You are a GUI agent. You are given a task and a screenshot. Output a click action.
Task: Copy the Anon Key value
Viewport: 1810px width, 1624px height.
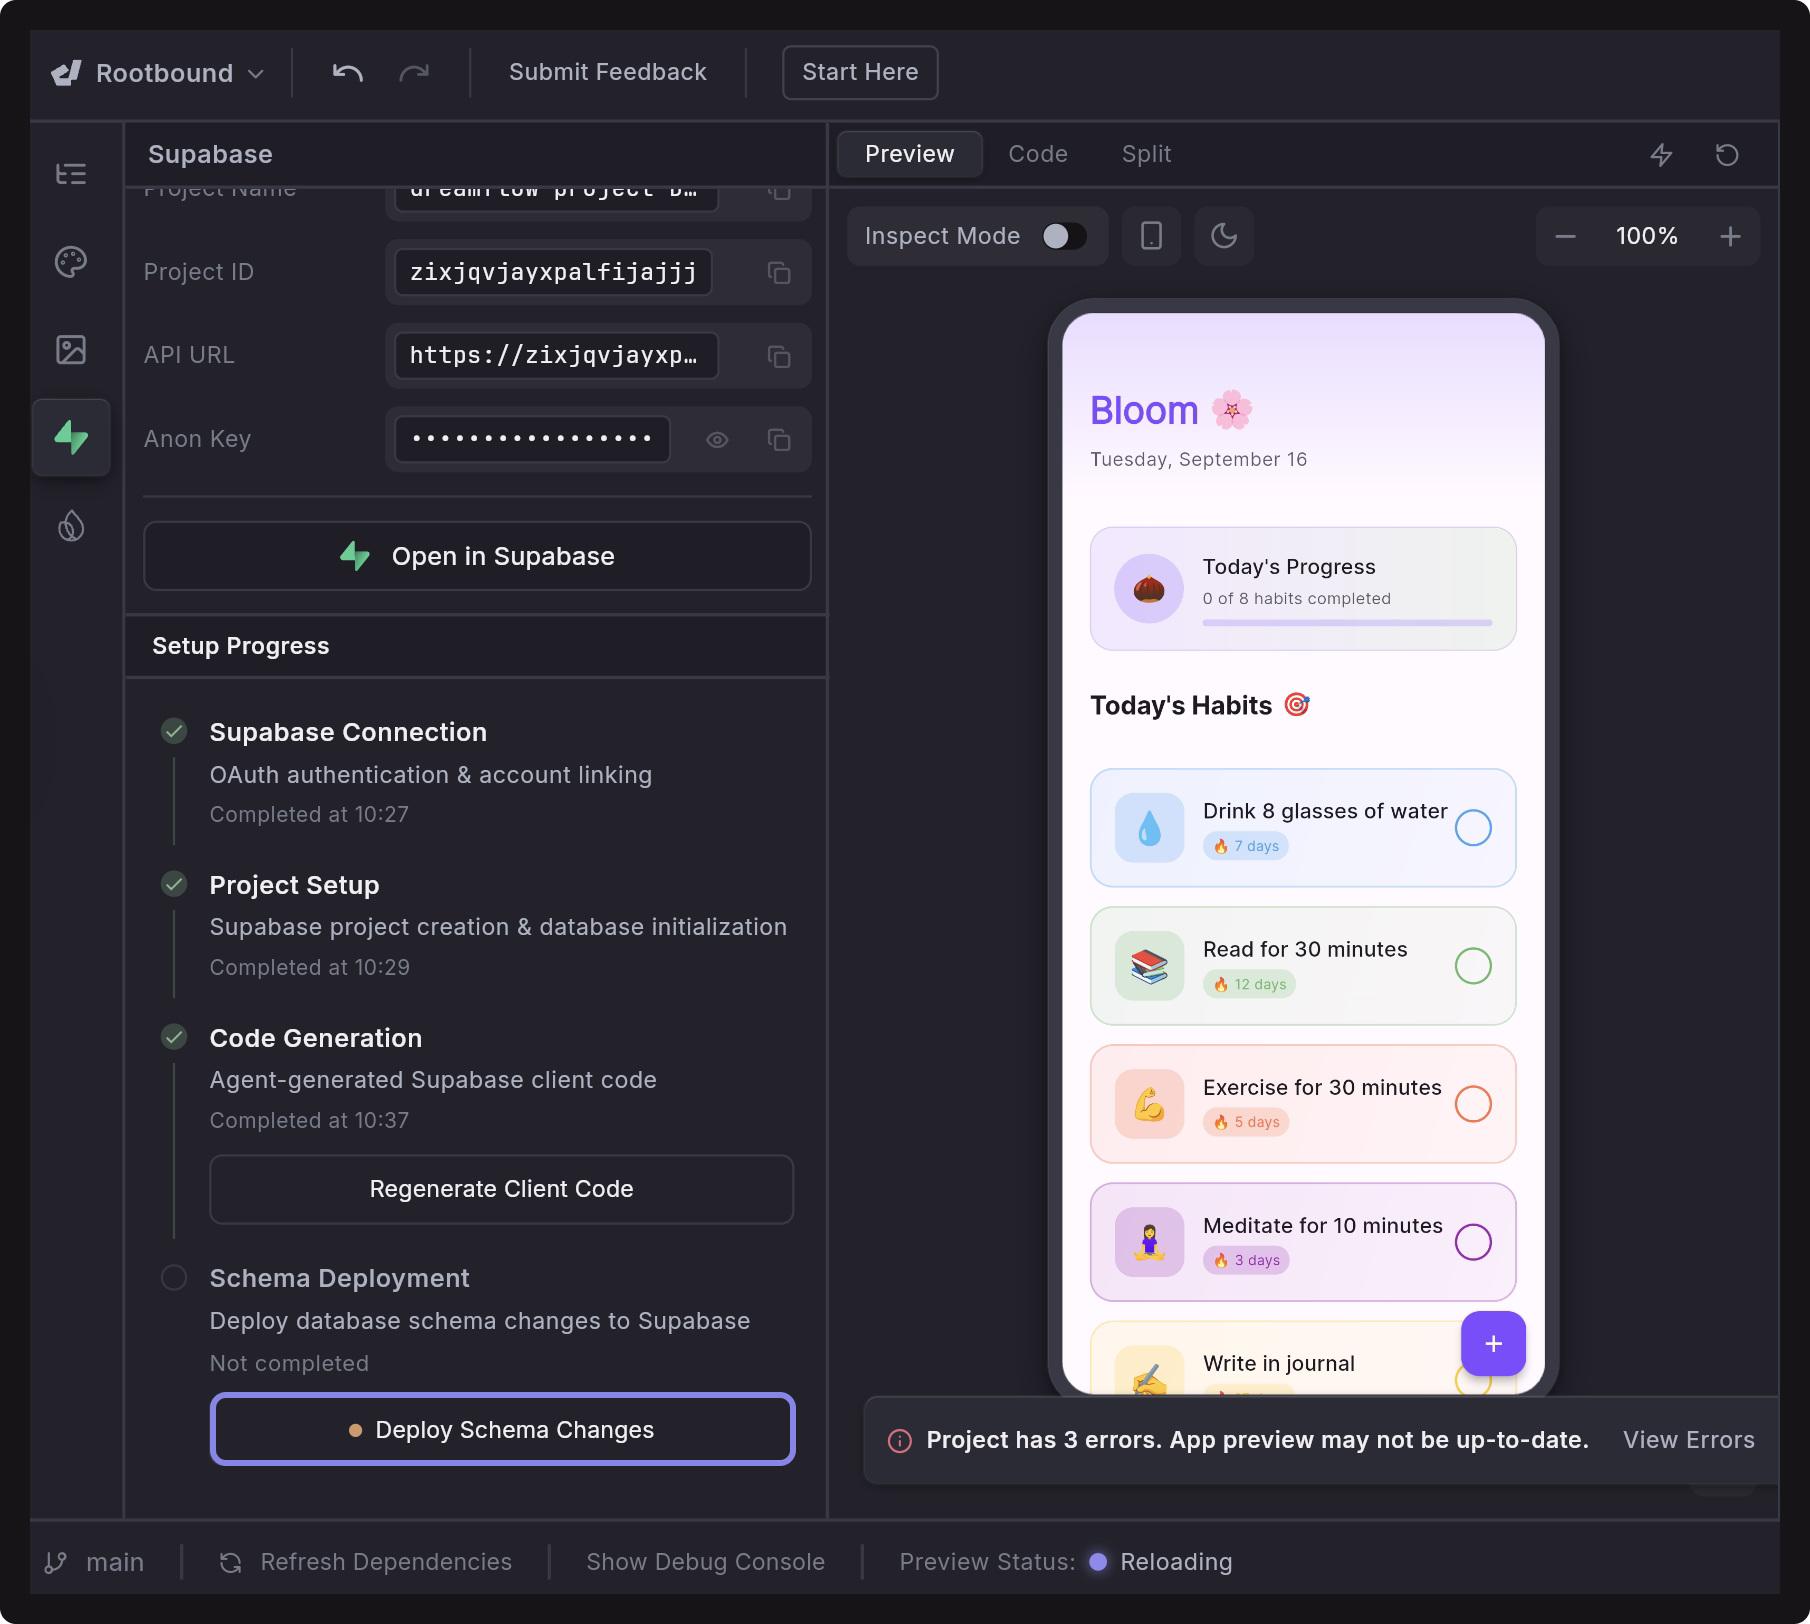(779, 440)
